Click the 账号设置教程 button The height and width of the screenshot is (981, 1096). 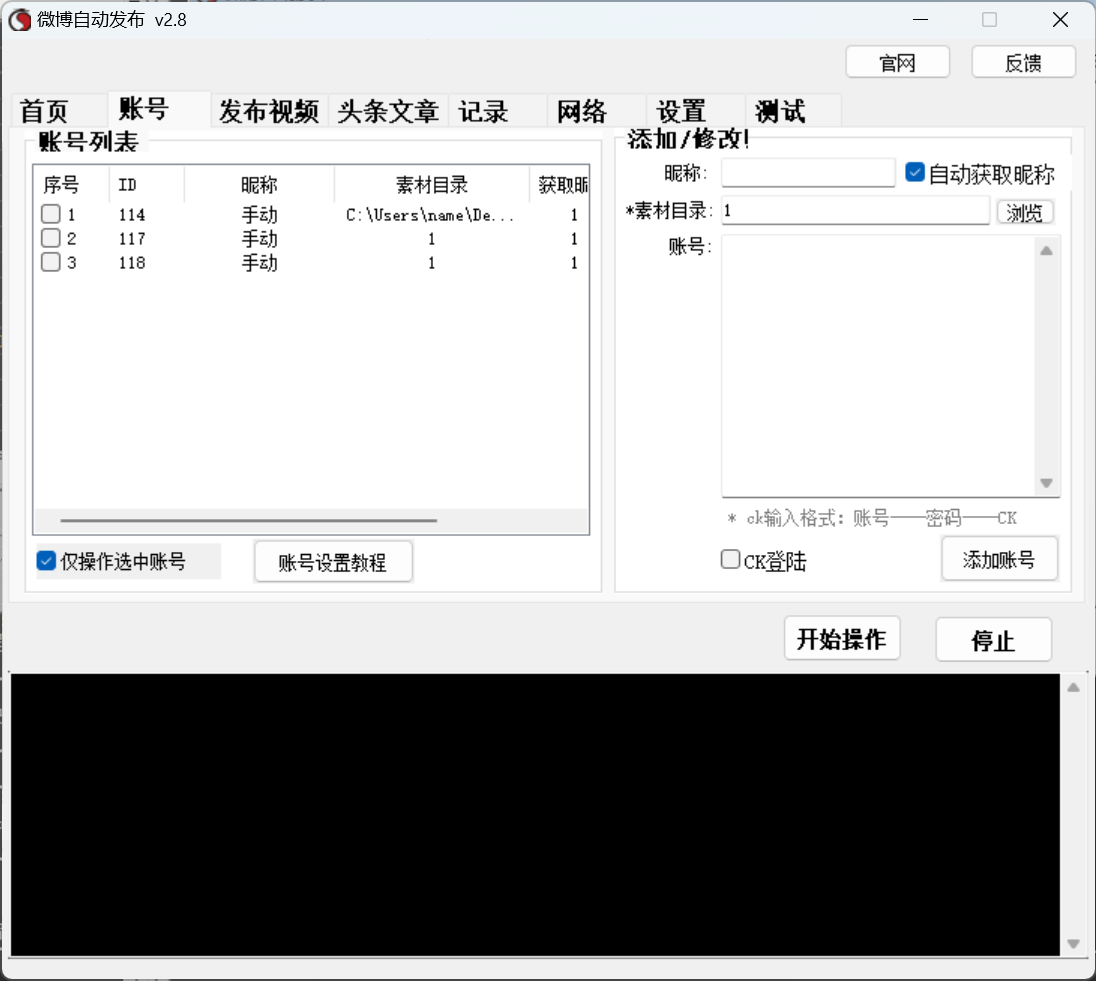[x=333, y=562]
